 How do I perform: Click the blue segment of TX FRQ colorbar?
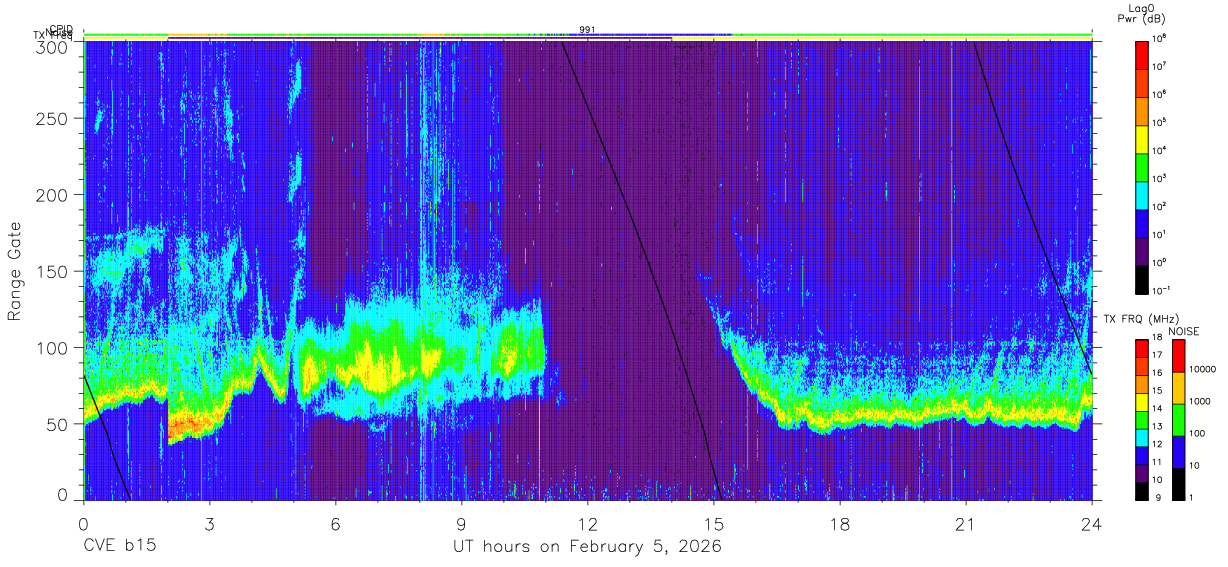(1142, 456)
